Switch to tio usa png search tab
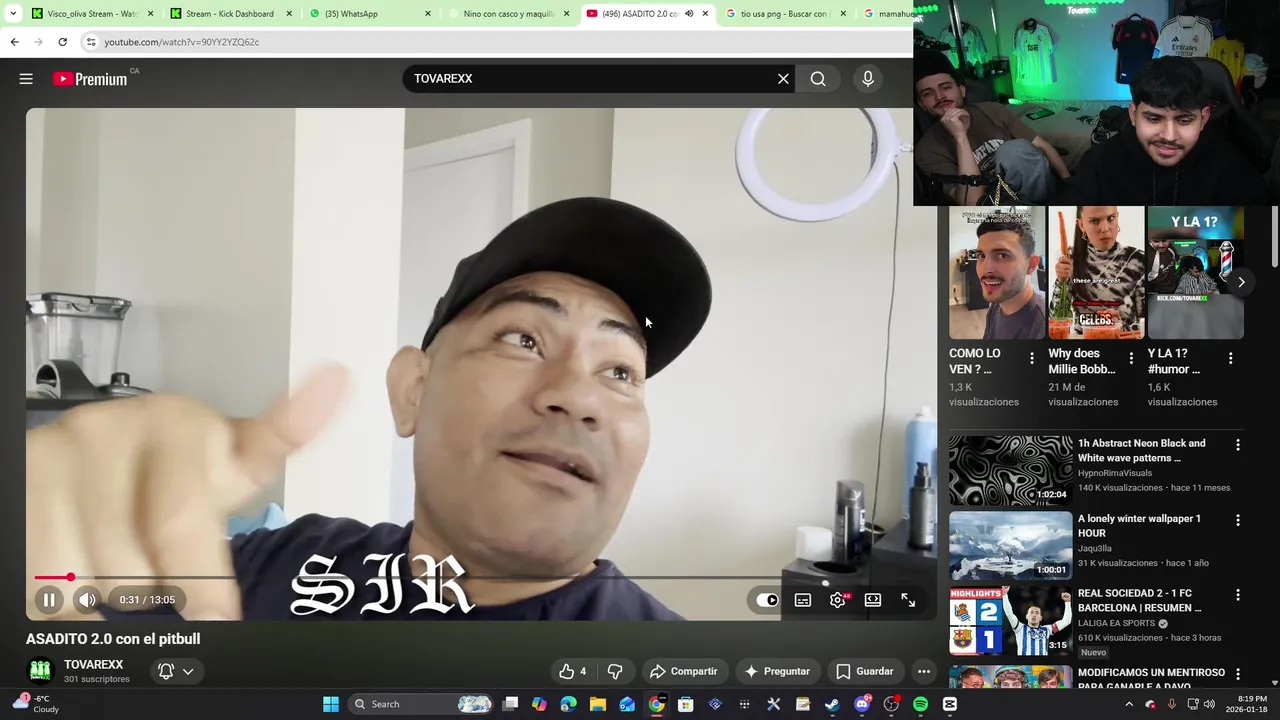The height and width of the screenshot is (720, 1280). (x=783, y=14)
